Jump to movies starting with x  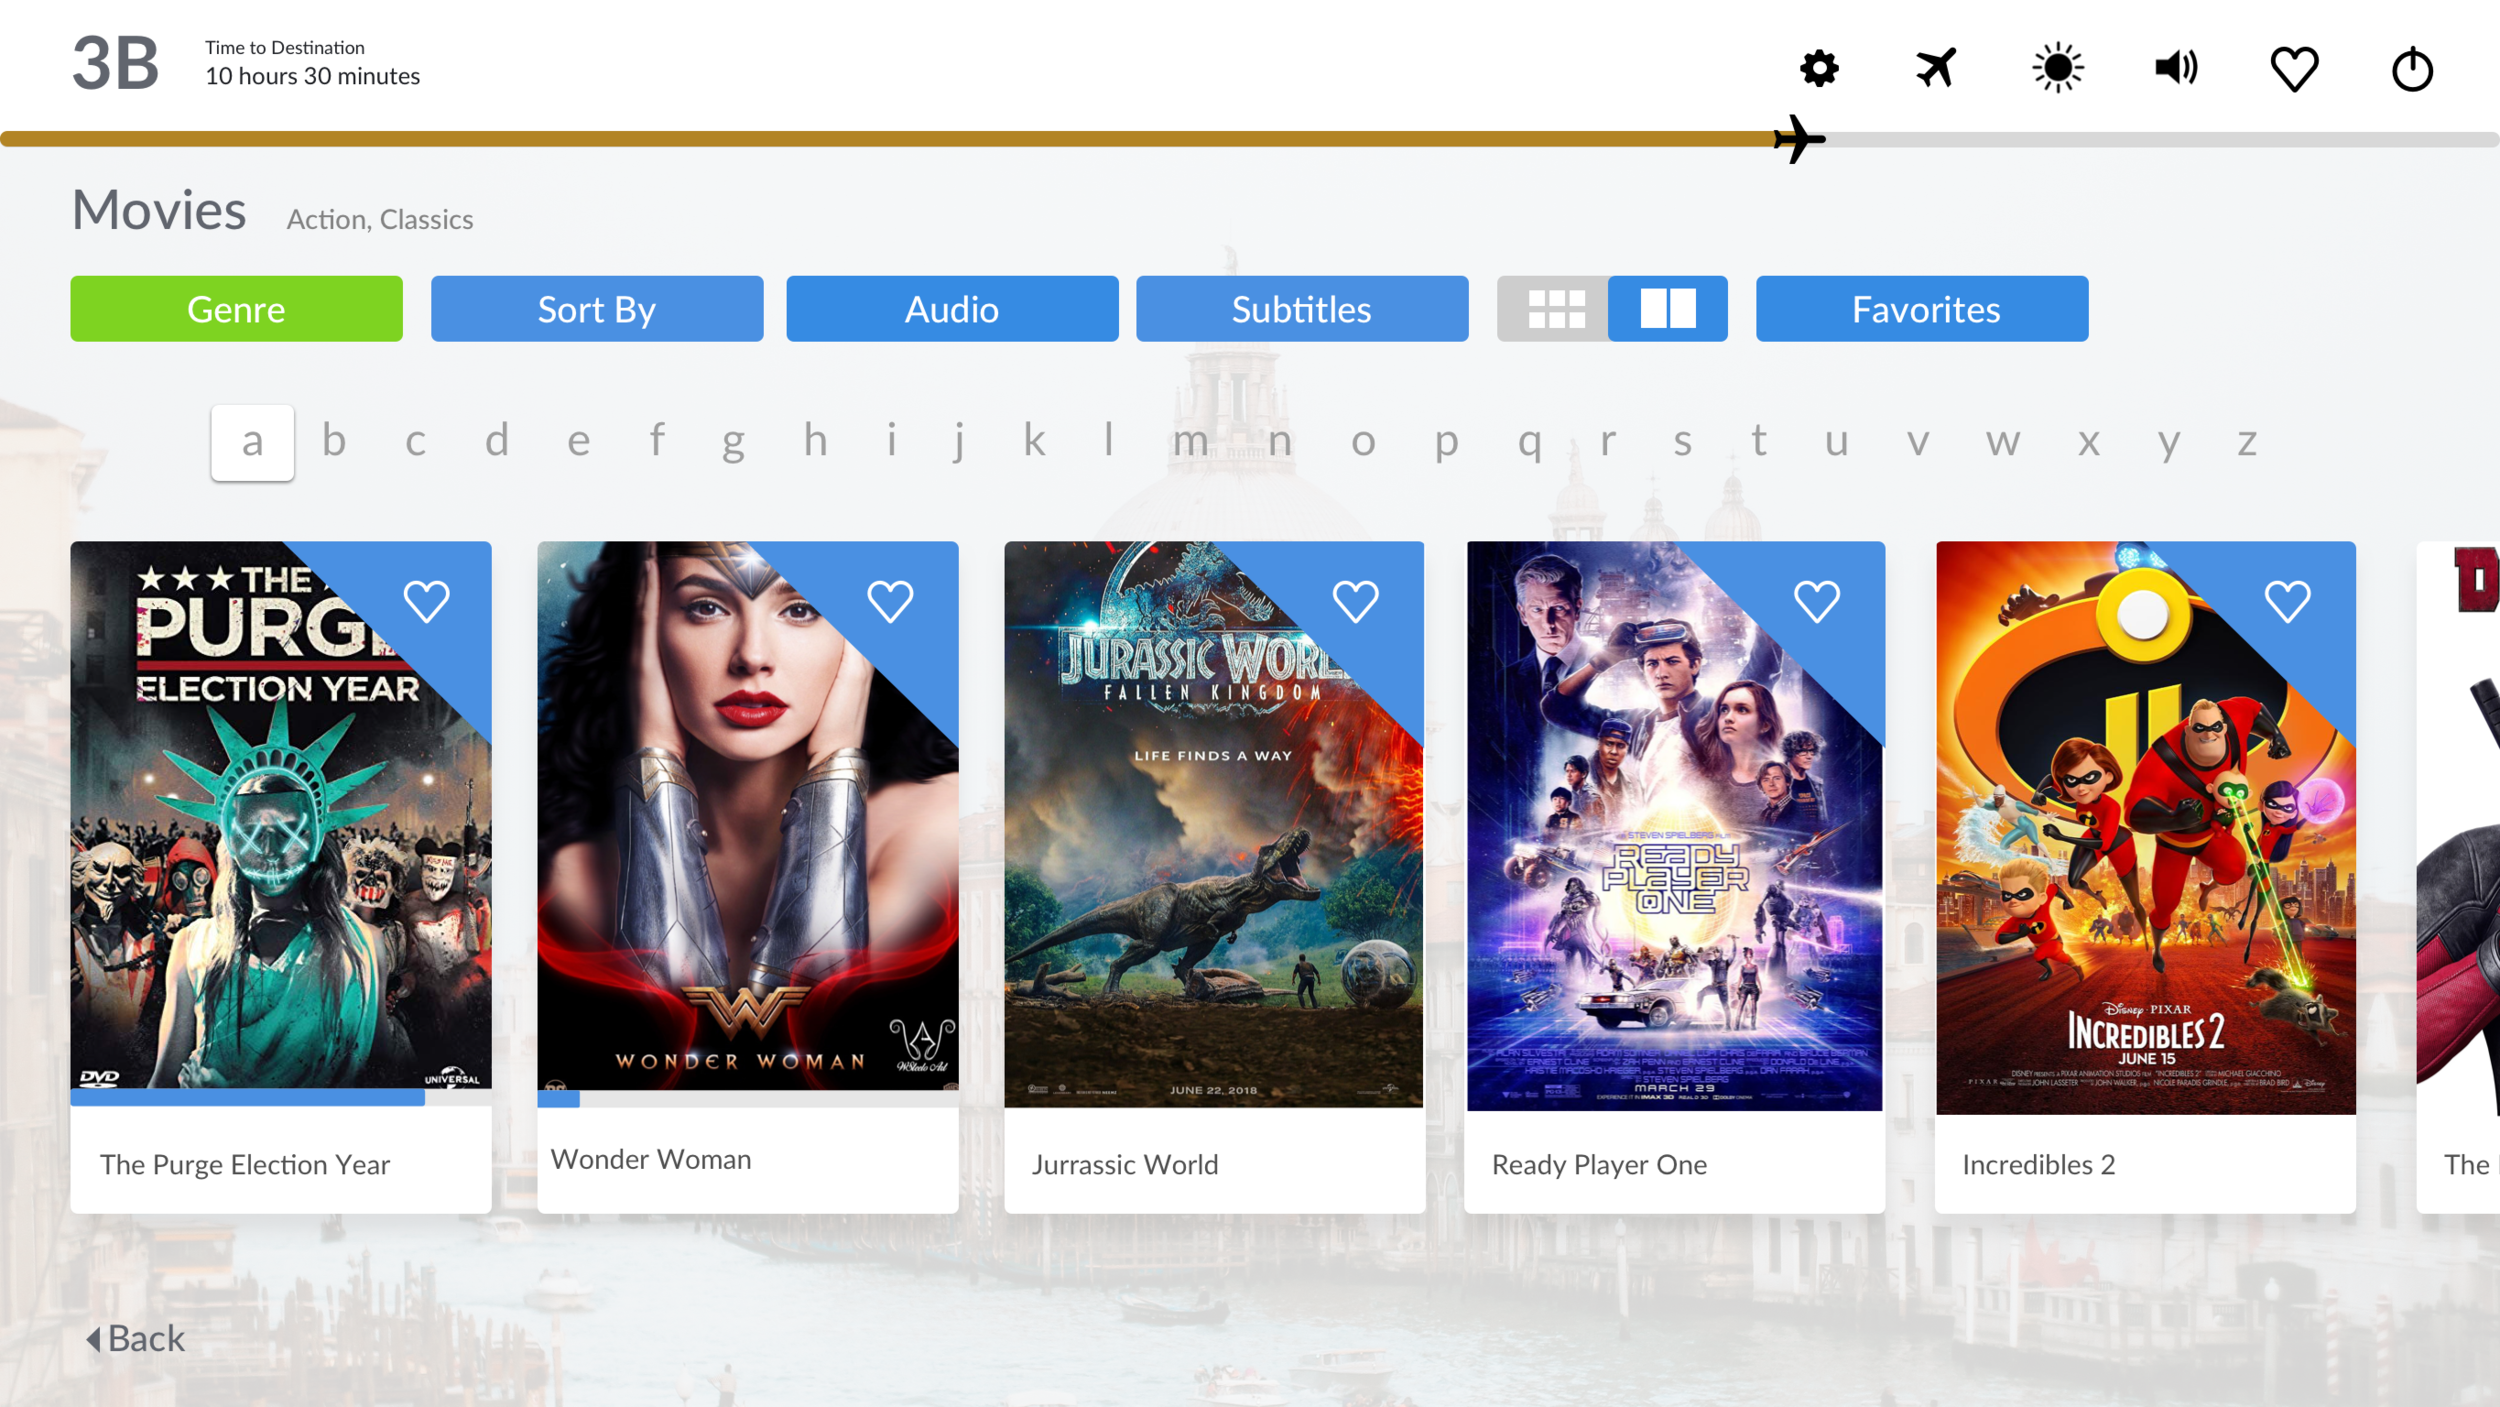[2088, 442]
